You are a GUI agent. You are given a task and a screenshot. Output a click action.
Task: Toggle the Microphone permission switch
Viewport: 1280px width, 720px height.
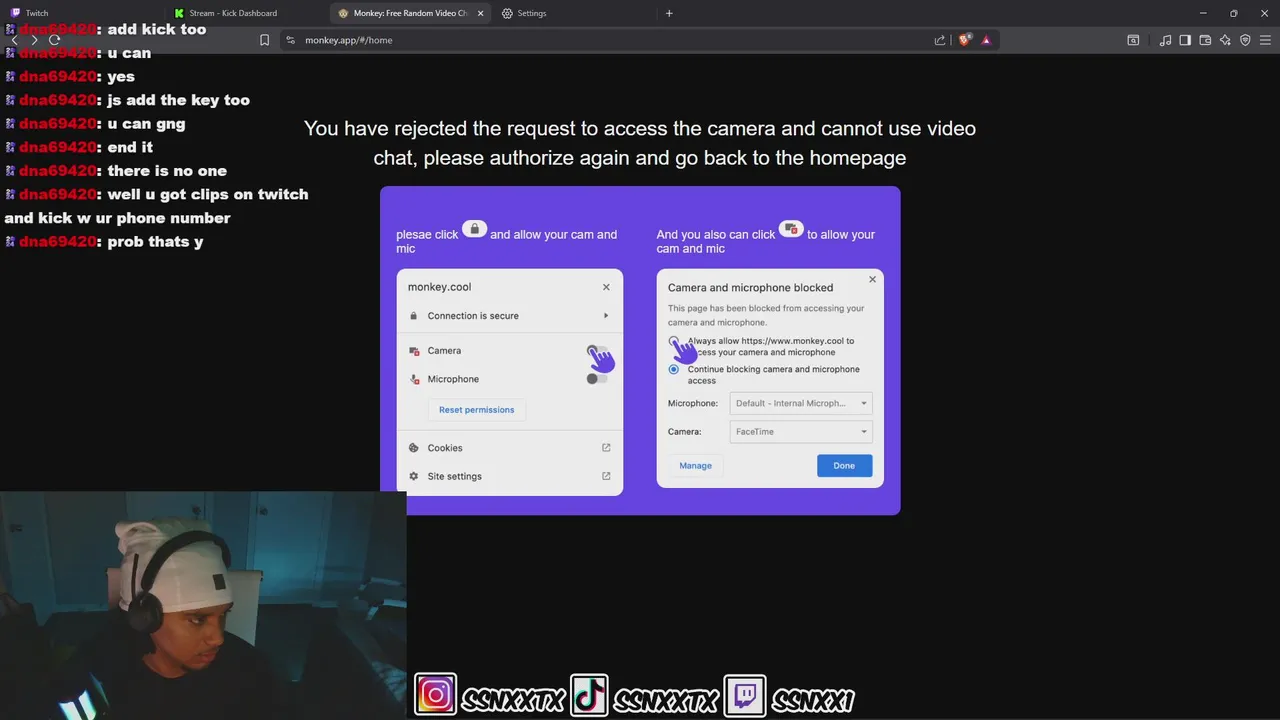click(x=597, y=379)
